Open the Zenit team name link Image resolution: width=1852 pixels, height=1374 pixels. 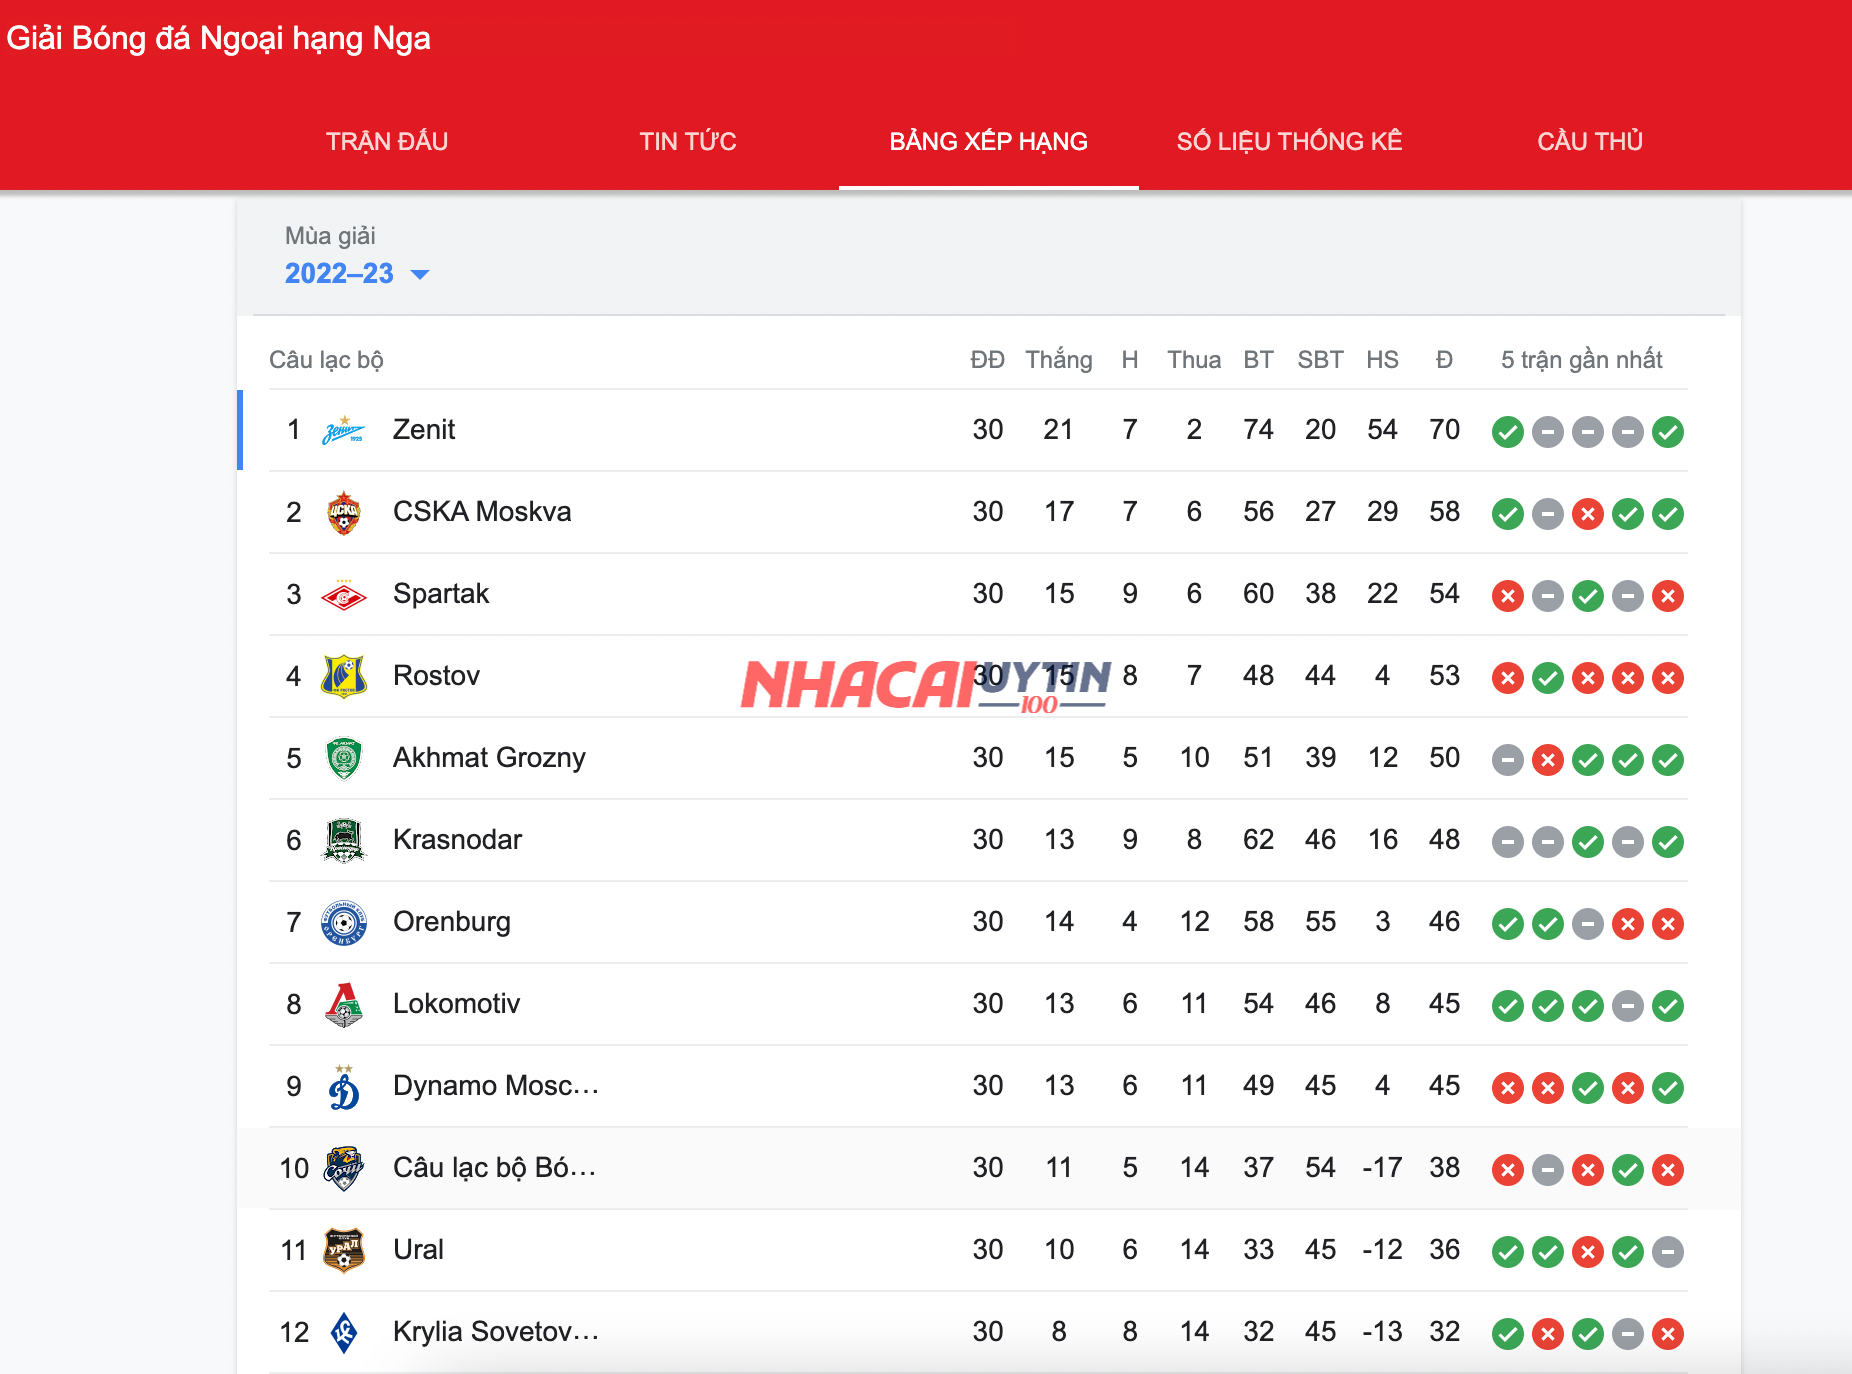pos(424,430)
